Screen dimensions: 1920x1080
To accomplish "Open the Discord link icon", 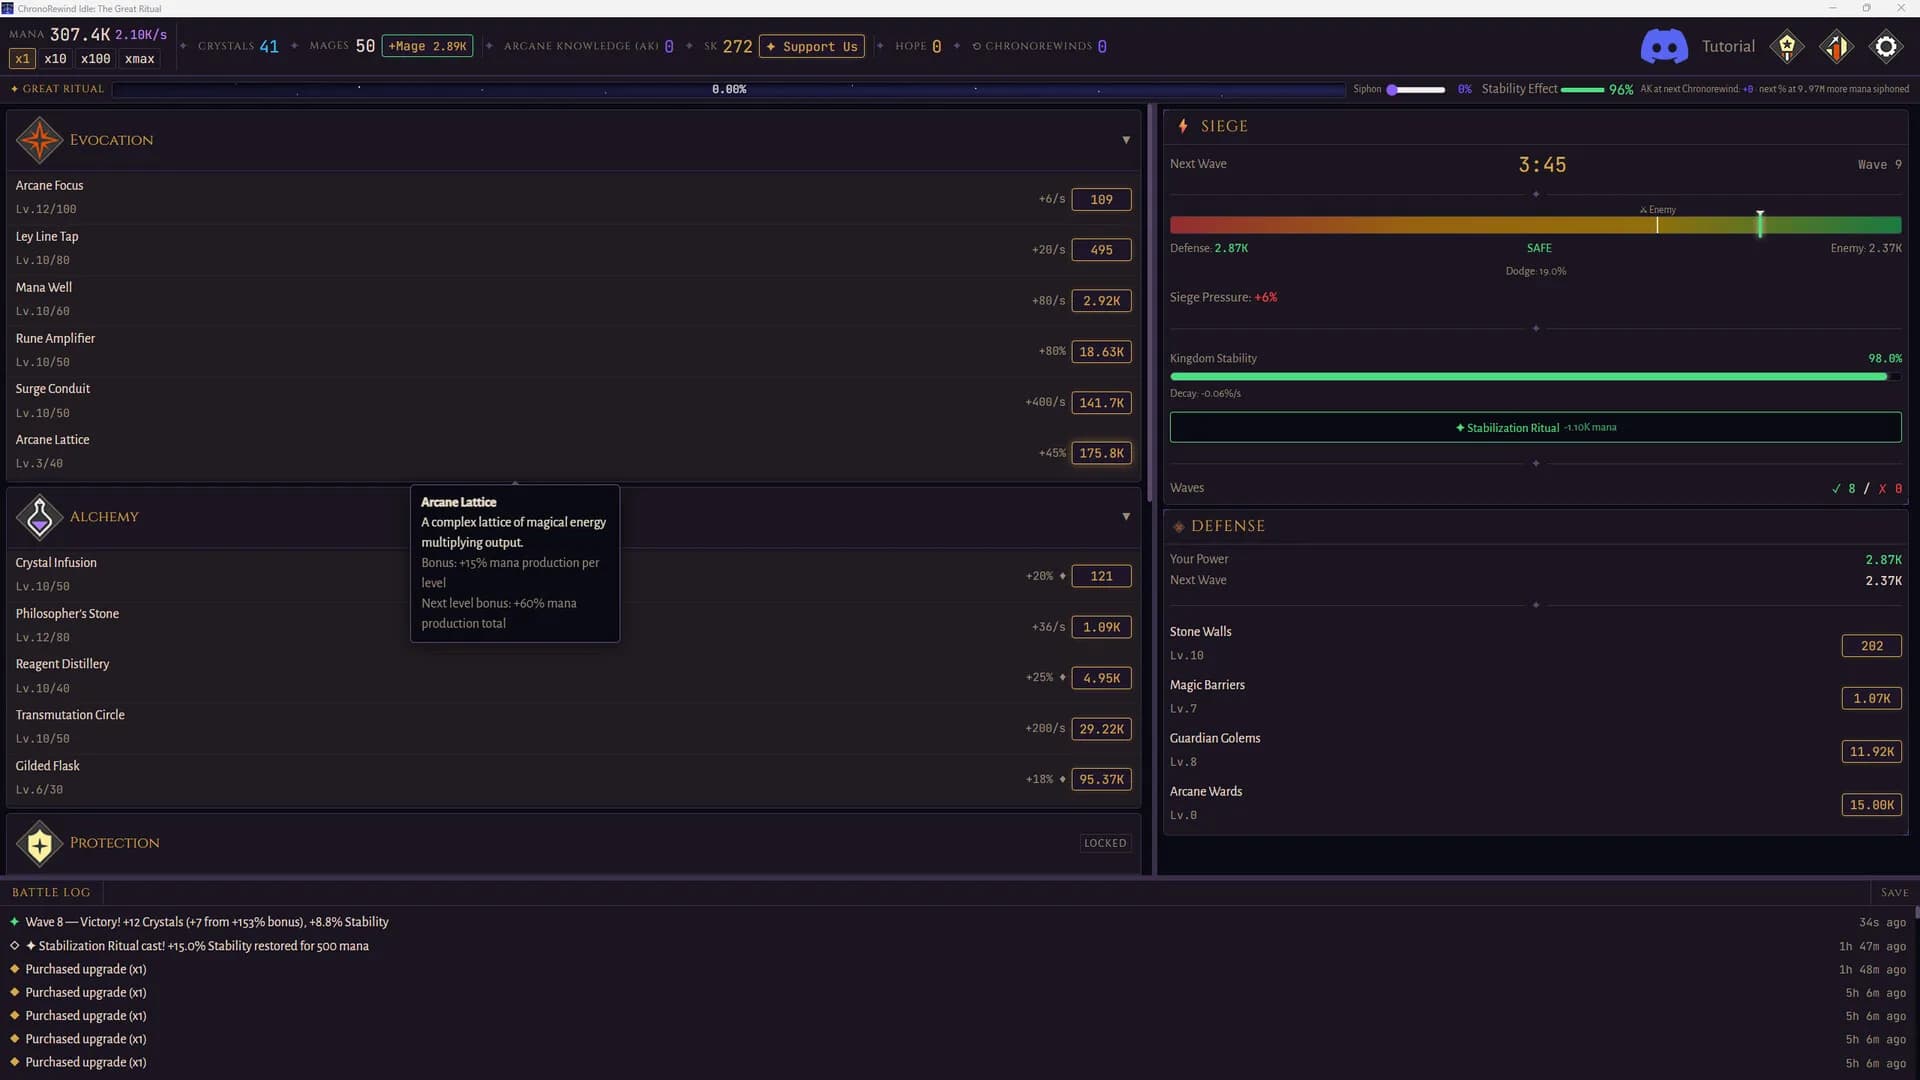I will point(1664,46).
